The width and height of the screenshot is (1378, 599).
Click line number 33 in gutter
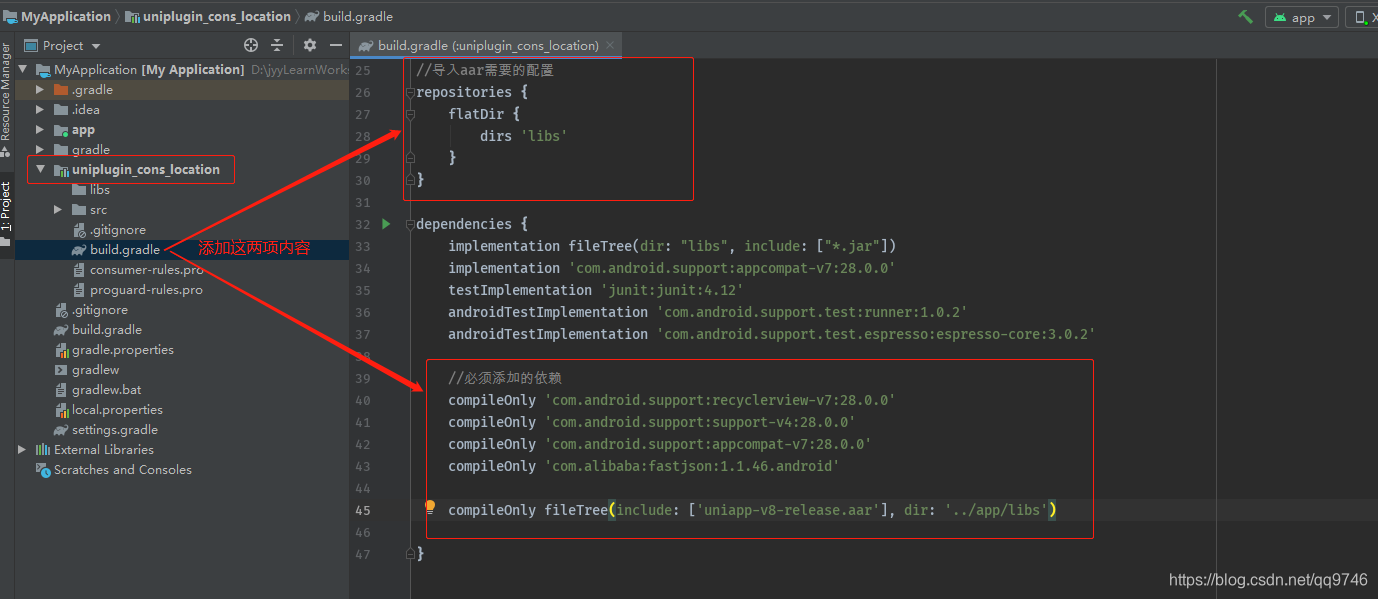click(x=362, y=246)
